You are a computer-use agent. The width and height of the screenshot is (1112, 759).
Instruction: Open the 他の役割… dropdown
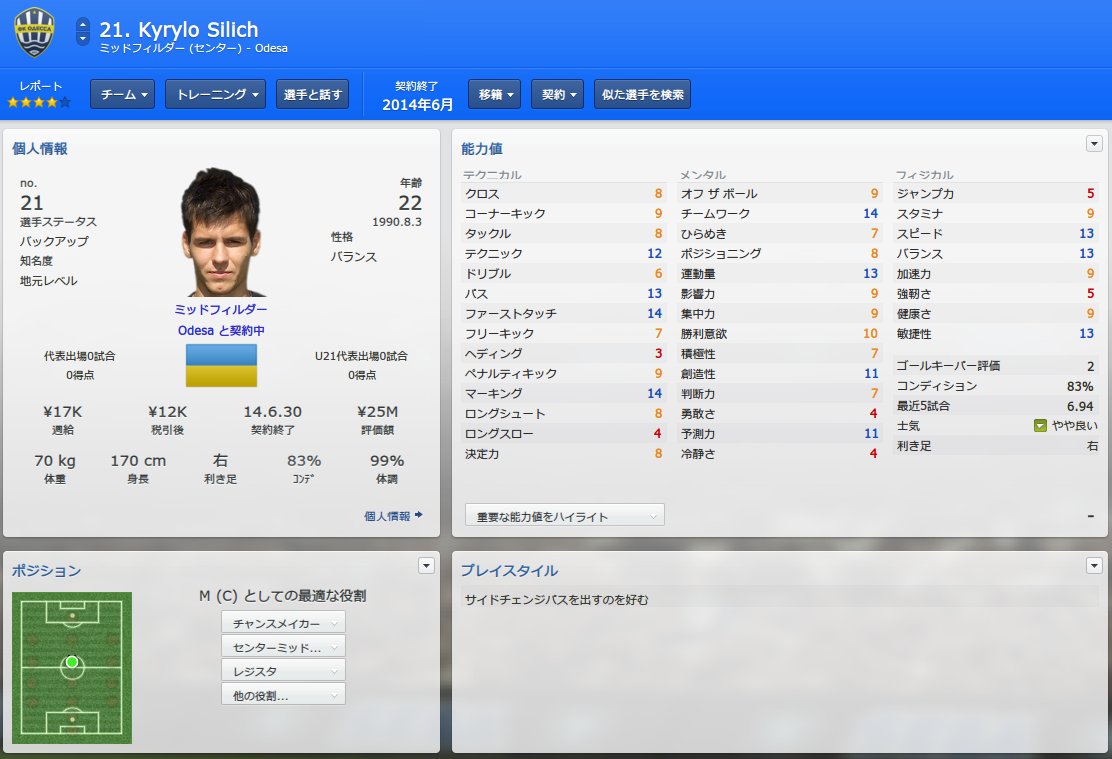pos(284,695)
